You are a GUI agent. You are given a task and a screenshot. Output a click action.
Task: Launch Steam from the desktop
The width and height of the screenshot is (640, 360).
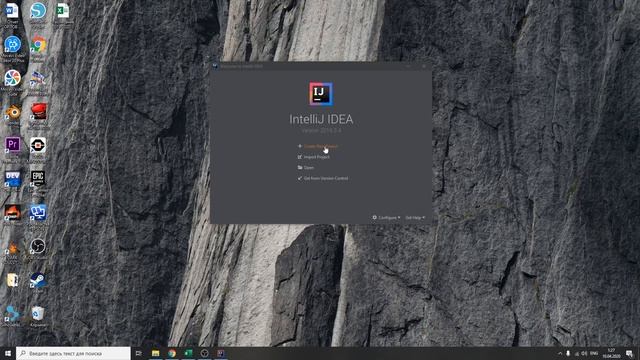click(x=38, y=280)
